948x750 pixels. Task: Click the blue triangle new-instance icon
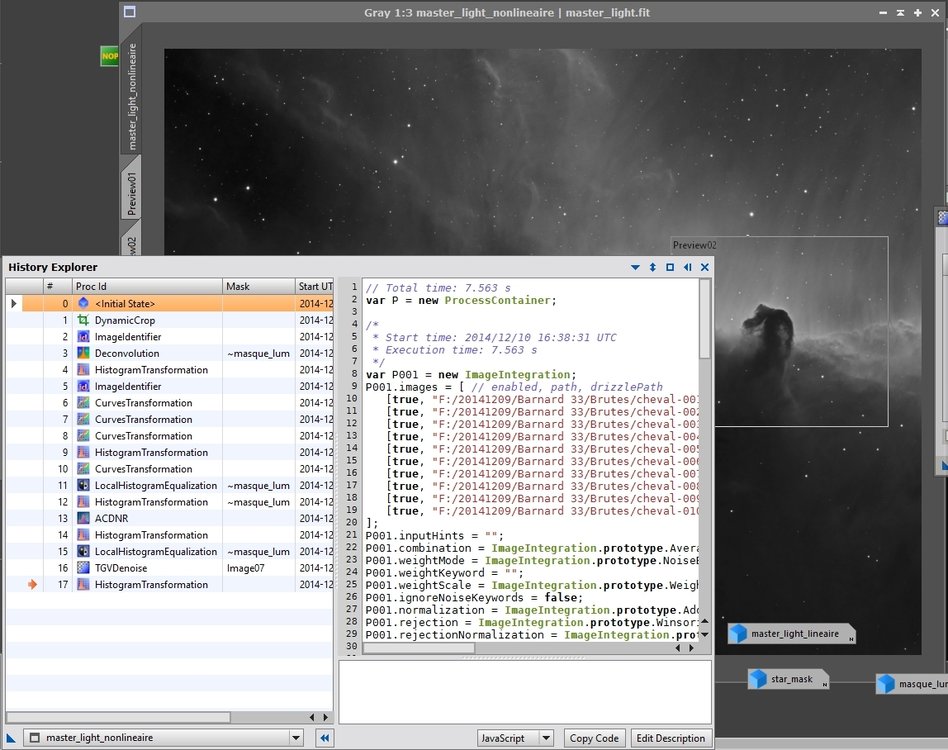coord(12,738)
